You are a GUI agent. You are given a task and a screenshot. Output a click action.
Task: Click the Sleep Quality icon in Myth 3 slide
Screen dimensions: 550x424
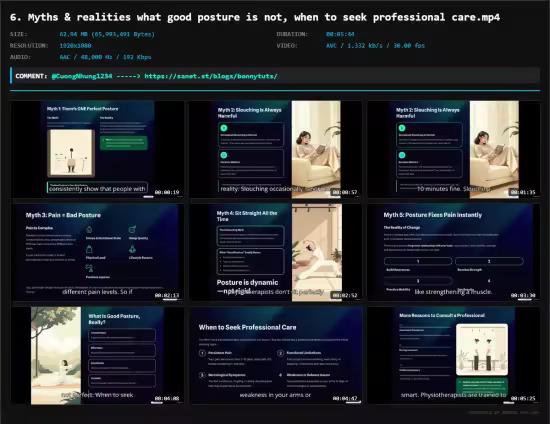tap(132, 229)
